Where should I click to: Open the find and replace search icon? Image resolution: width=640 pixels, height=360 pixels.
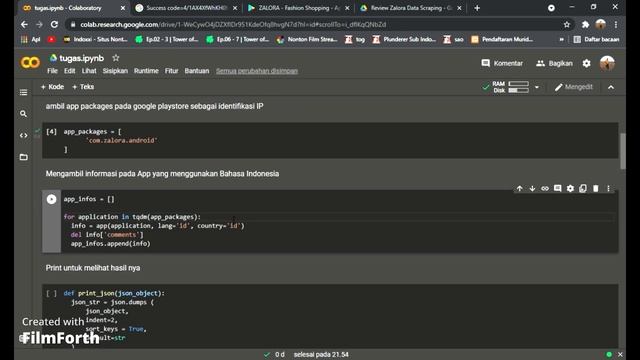coord(24,114)
